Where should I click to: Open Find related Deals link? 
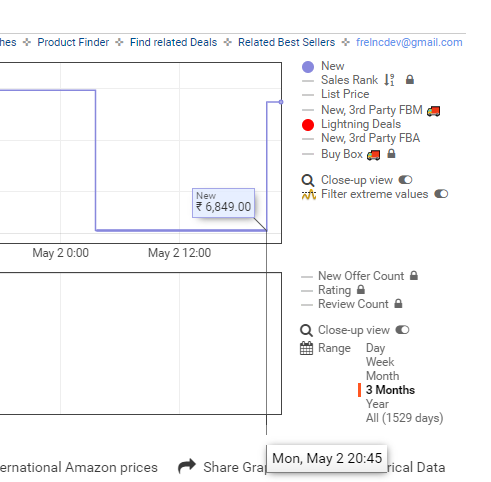click(x=173, y=42)
